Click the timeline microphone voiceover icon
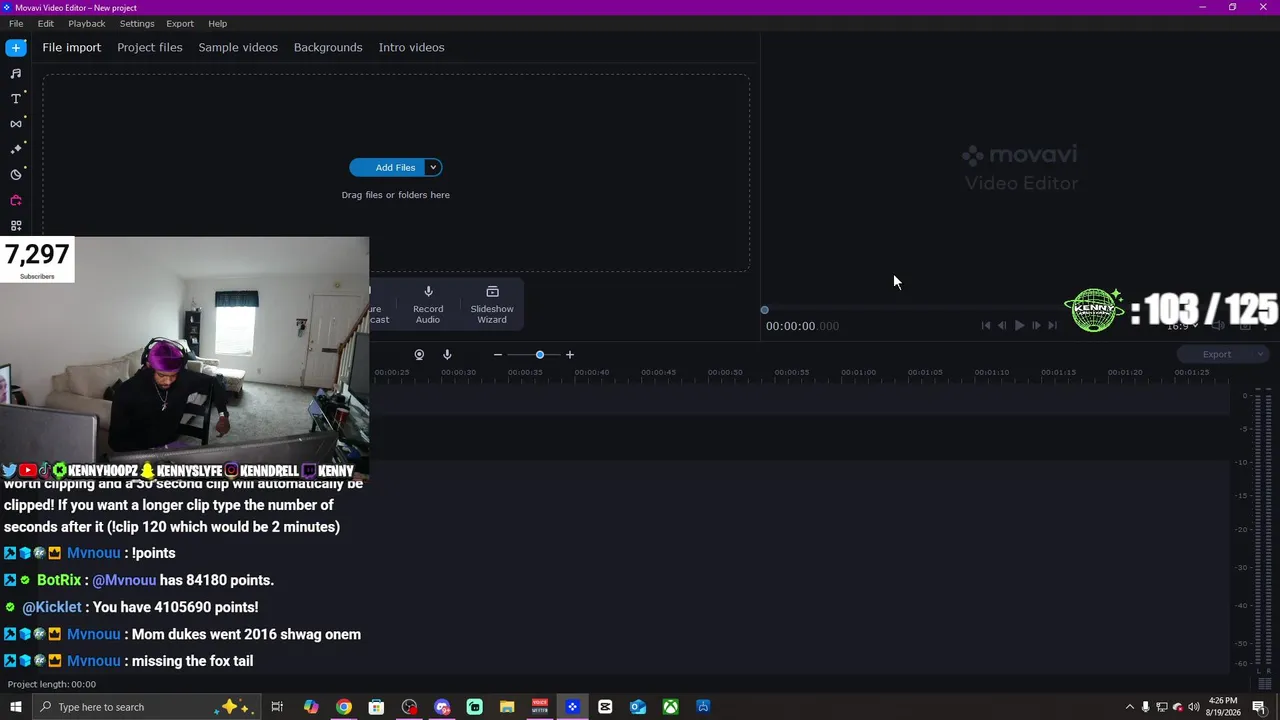The image size is (1280, 720). point(447,355)
